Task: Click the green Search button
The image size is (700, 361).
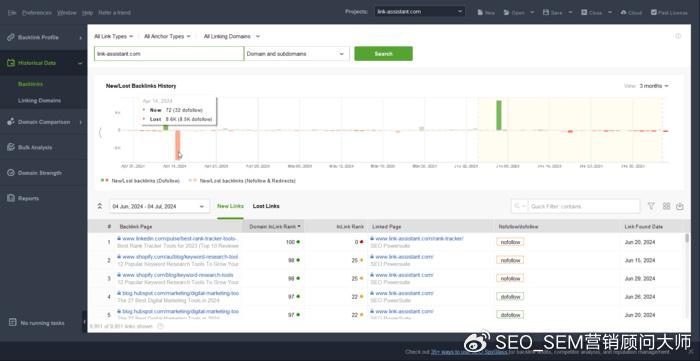Action: (x=383, y=54)
